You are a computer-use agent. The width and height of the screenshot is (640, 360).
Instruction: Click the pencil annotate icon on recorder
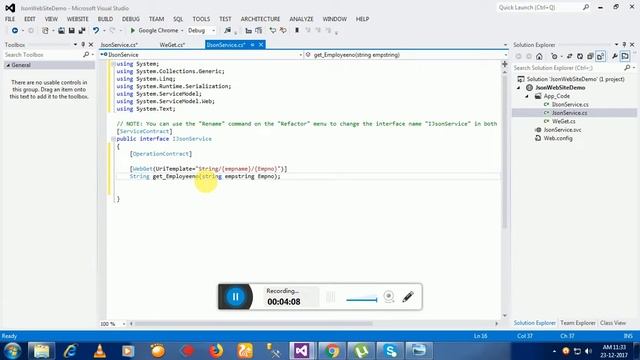(408, 297)
